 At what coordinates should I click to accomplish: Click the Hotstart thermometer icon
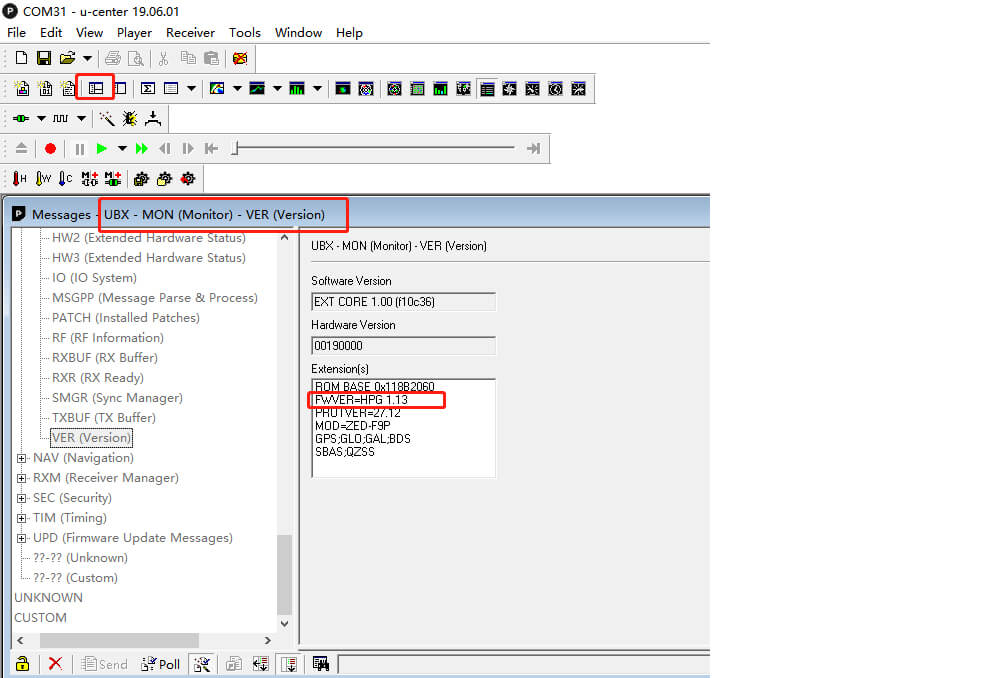pos(20,178)
